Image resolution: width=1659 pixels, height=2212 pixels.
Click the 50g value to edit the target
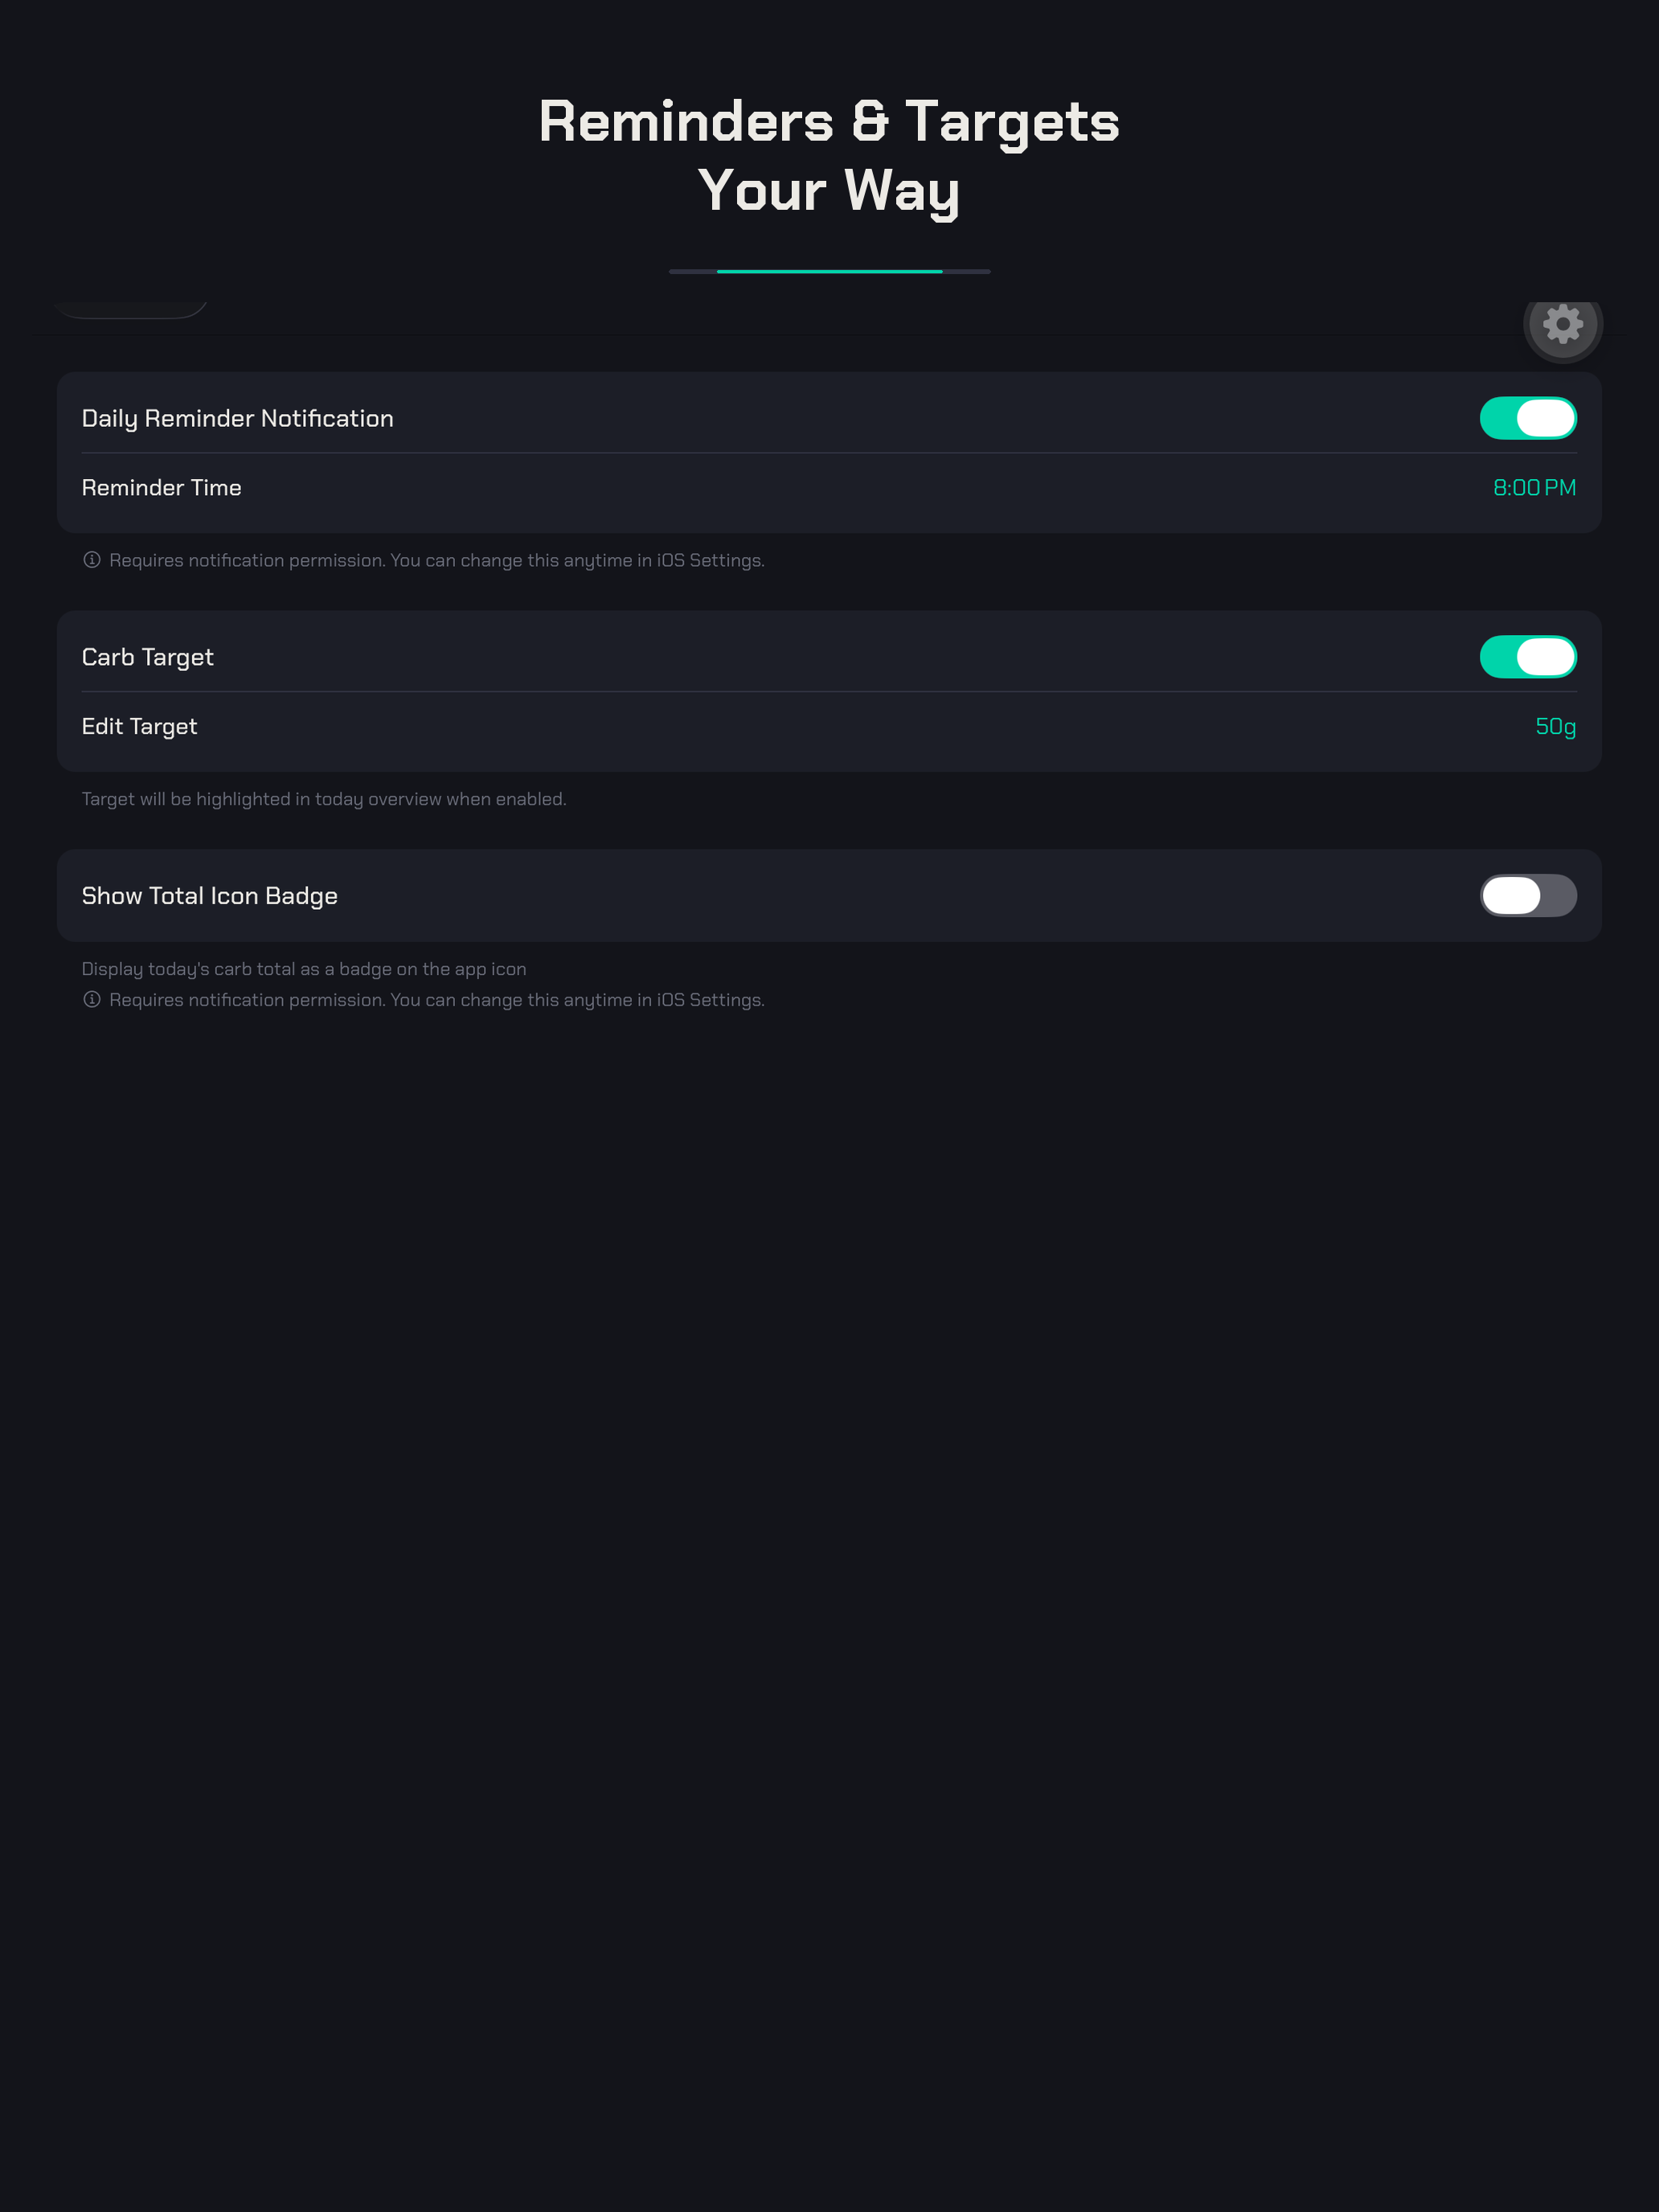pyautogui.click(x=1556, y=727)
